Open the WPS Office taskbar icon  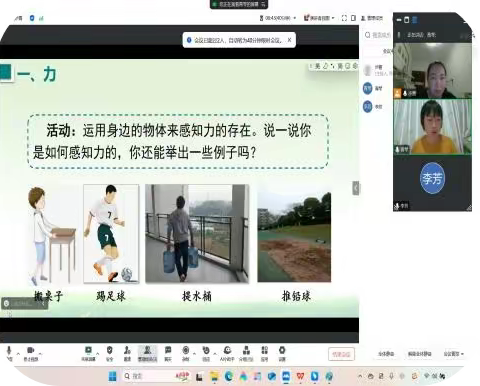tap(300, 376)
